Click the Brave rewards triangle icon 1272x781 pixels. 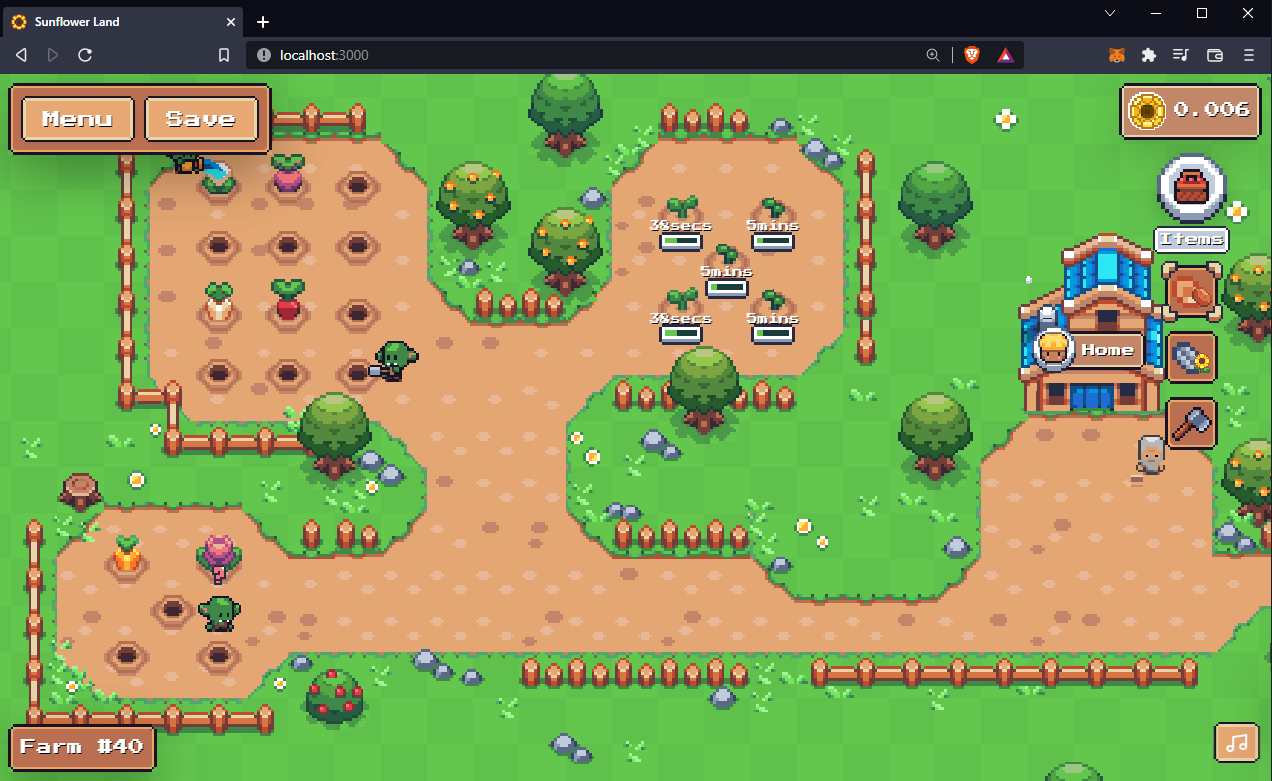click(x=1005, y=55)
